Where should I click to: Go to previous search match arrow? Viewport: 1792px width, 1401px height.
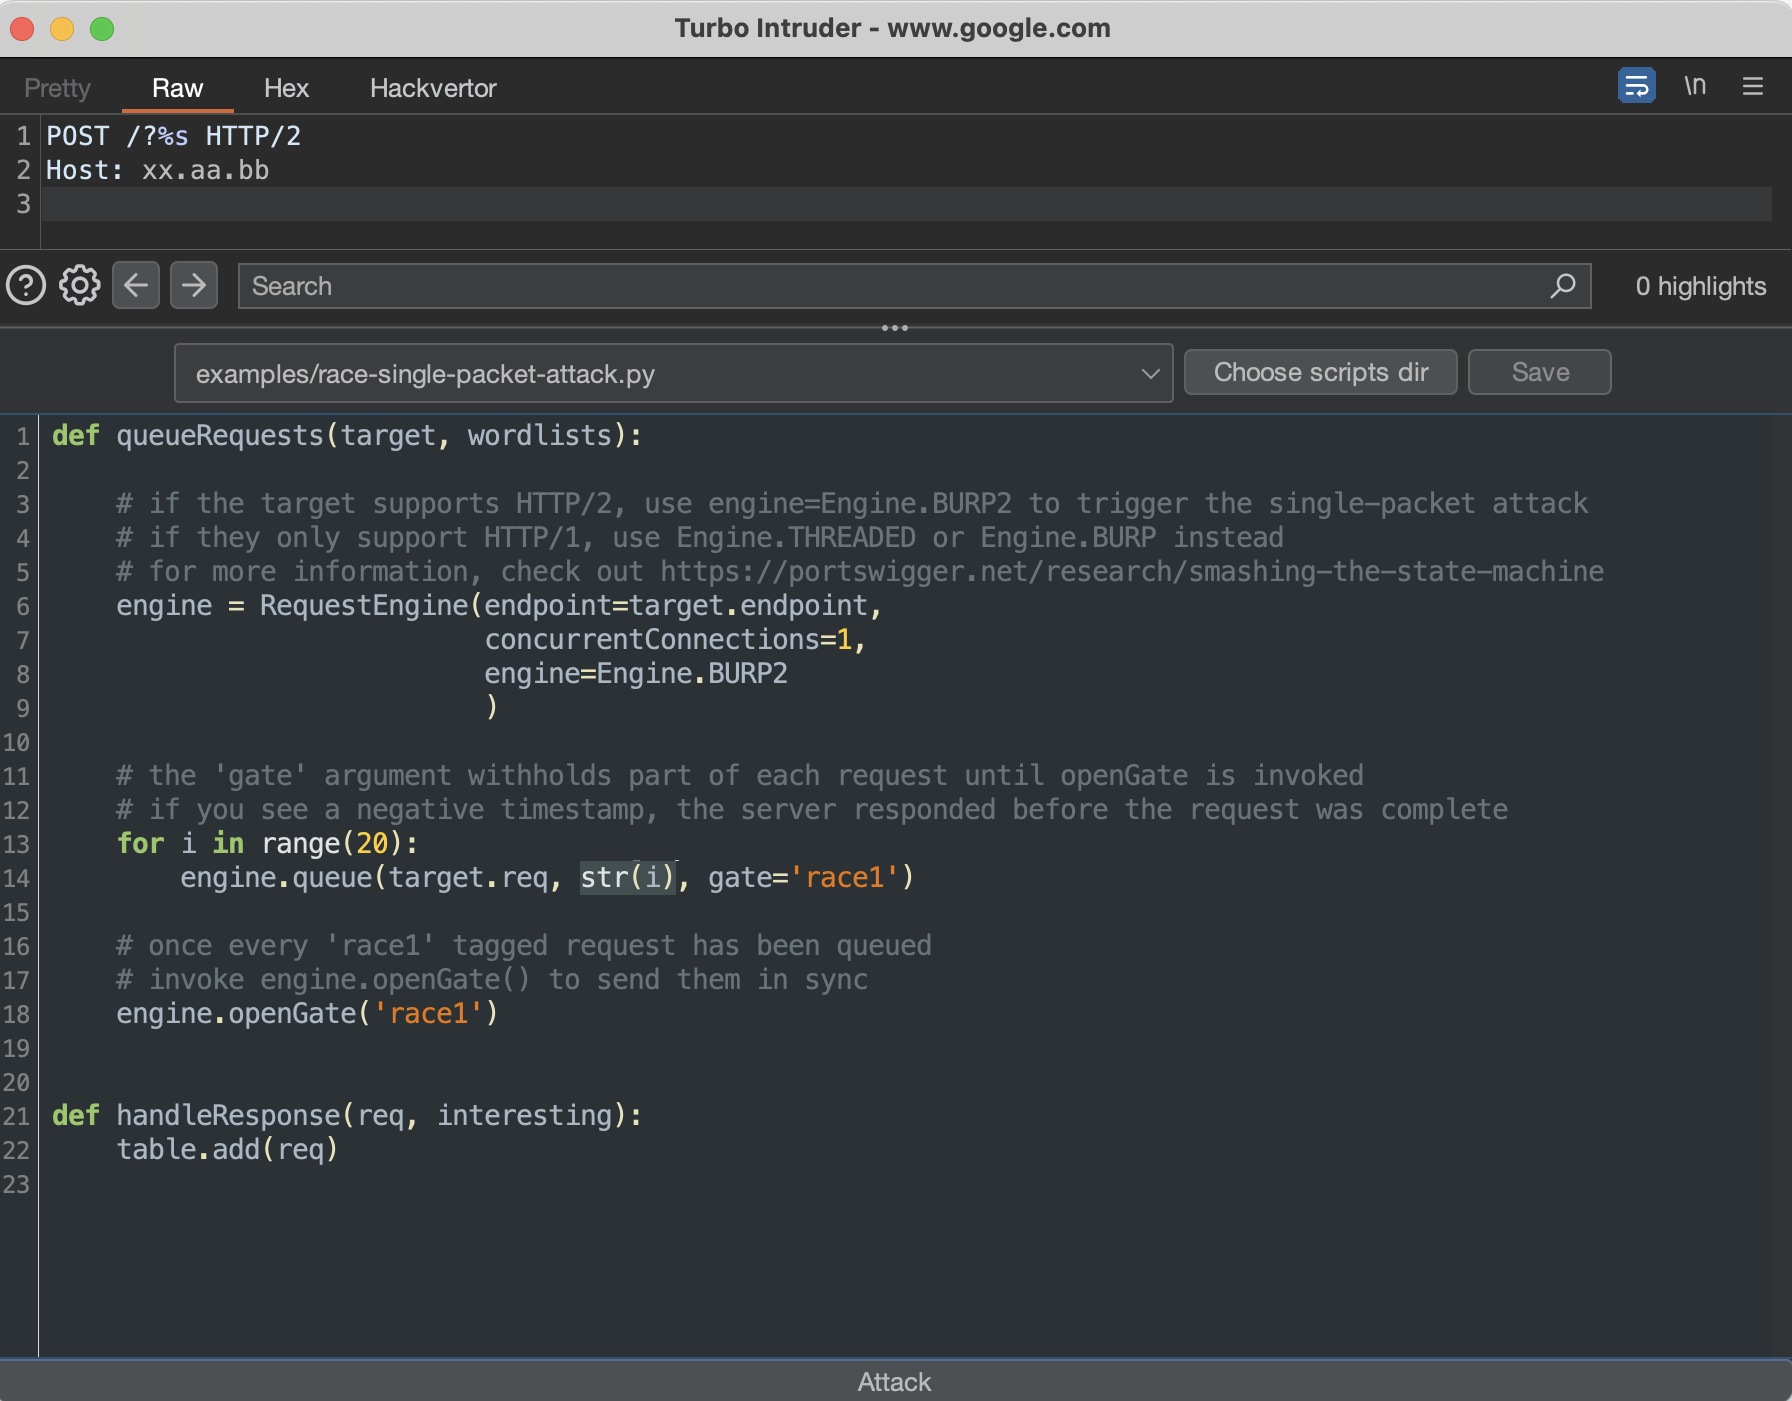pyautogui.click(x=136, y=286)
